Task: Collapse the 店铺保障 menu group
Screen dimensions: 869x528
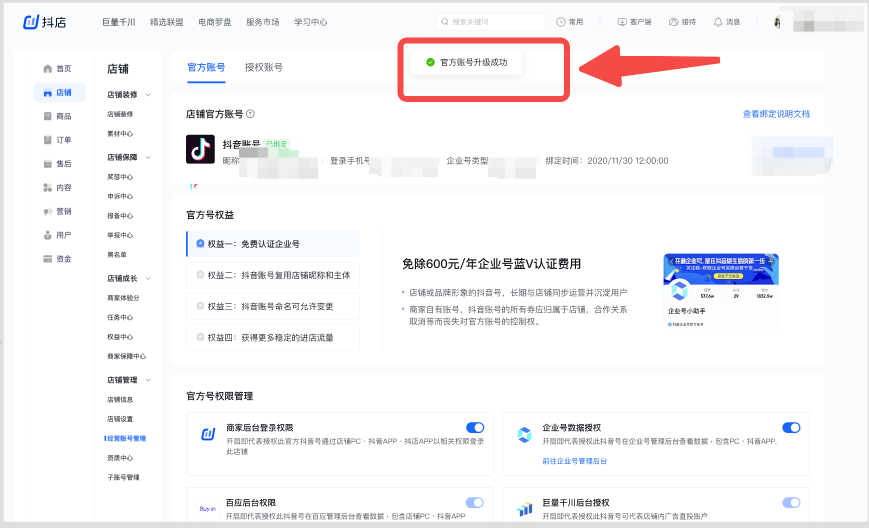Action: coord(149,157)
